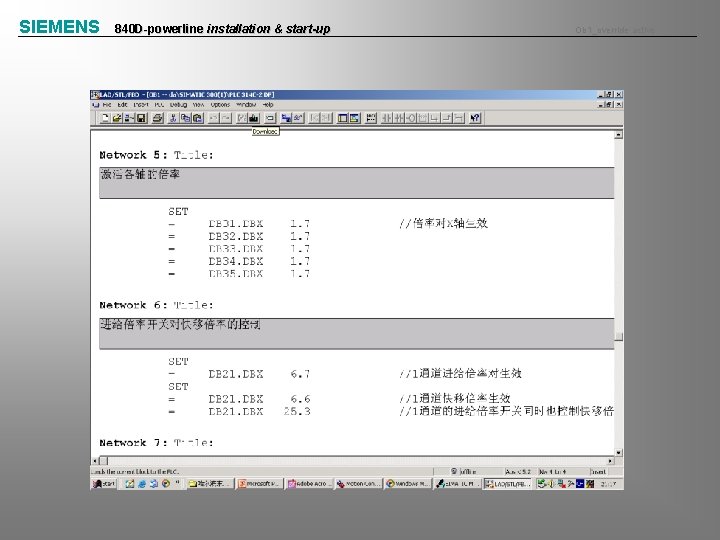This screenshot has width=720, height=540.
Task: Open the Insert menu
Action: click(141, 105)
